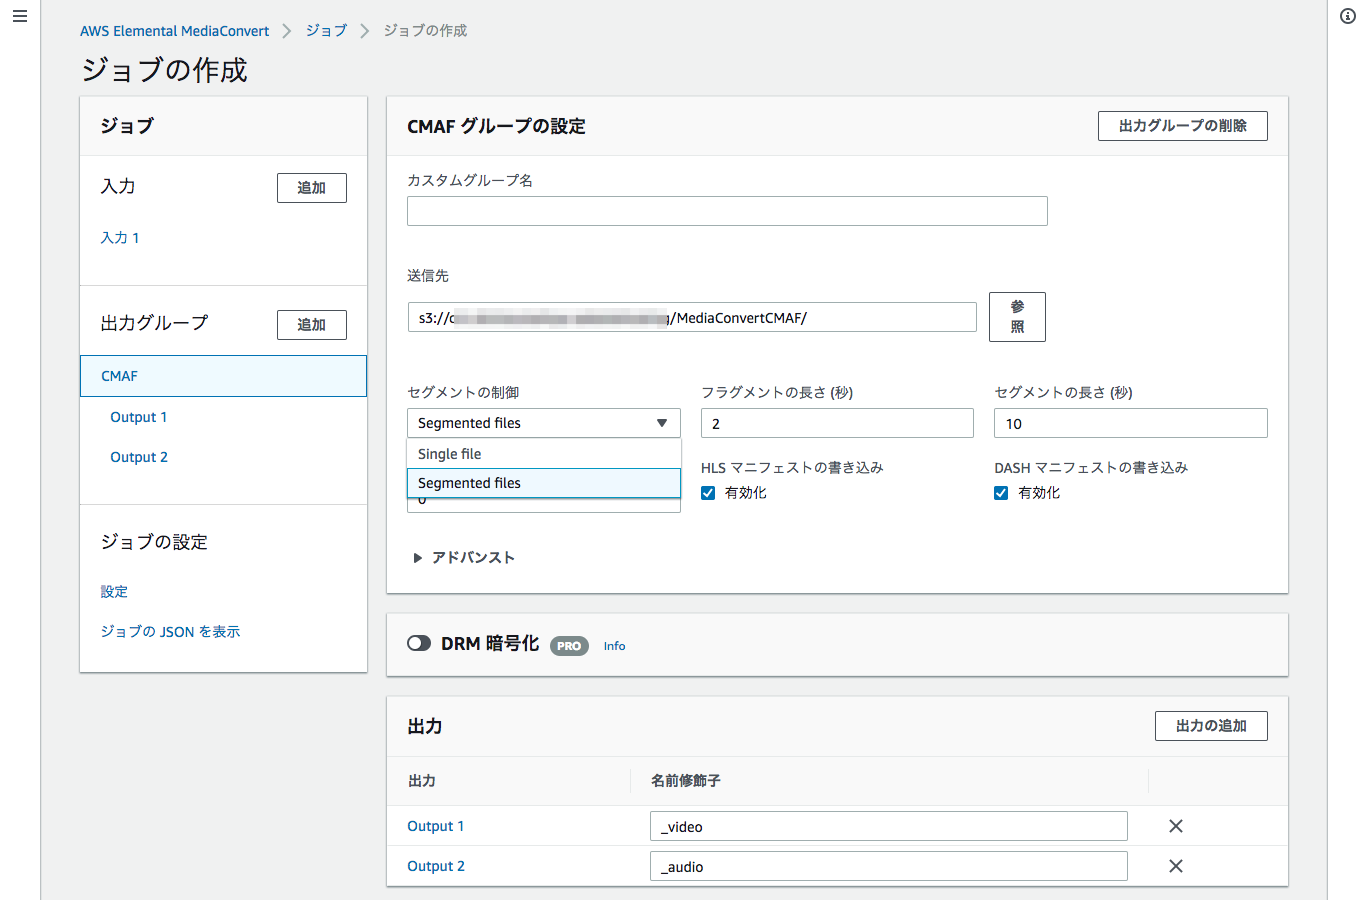Open ジョブの JSON を表示
Viewport: 1368px width, 900px height.
170,631
